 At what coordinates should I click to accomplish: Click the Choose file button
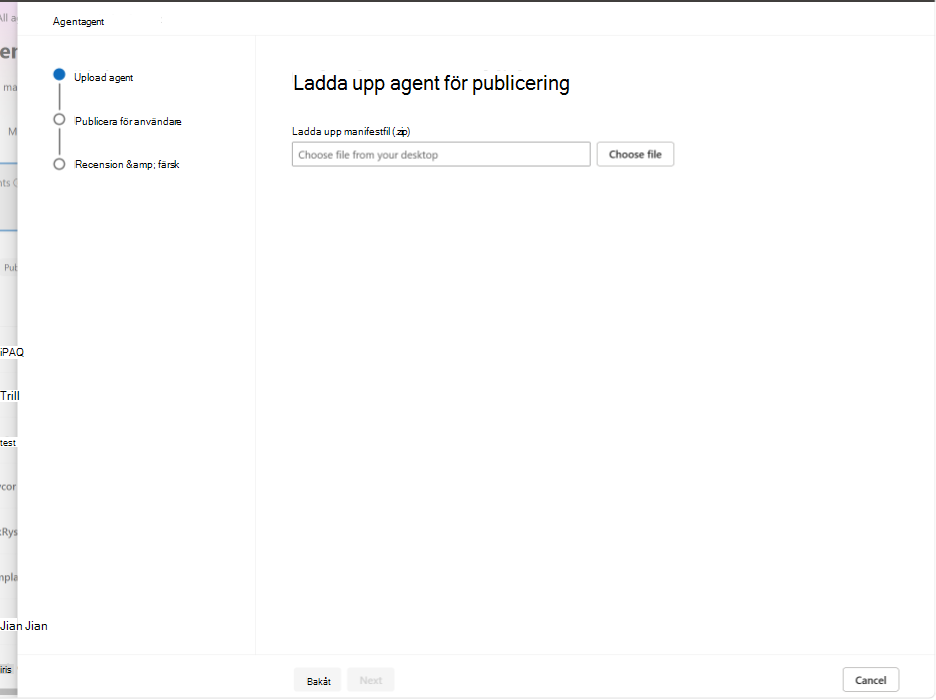[635, 155]
